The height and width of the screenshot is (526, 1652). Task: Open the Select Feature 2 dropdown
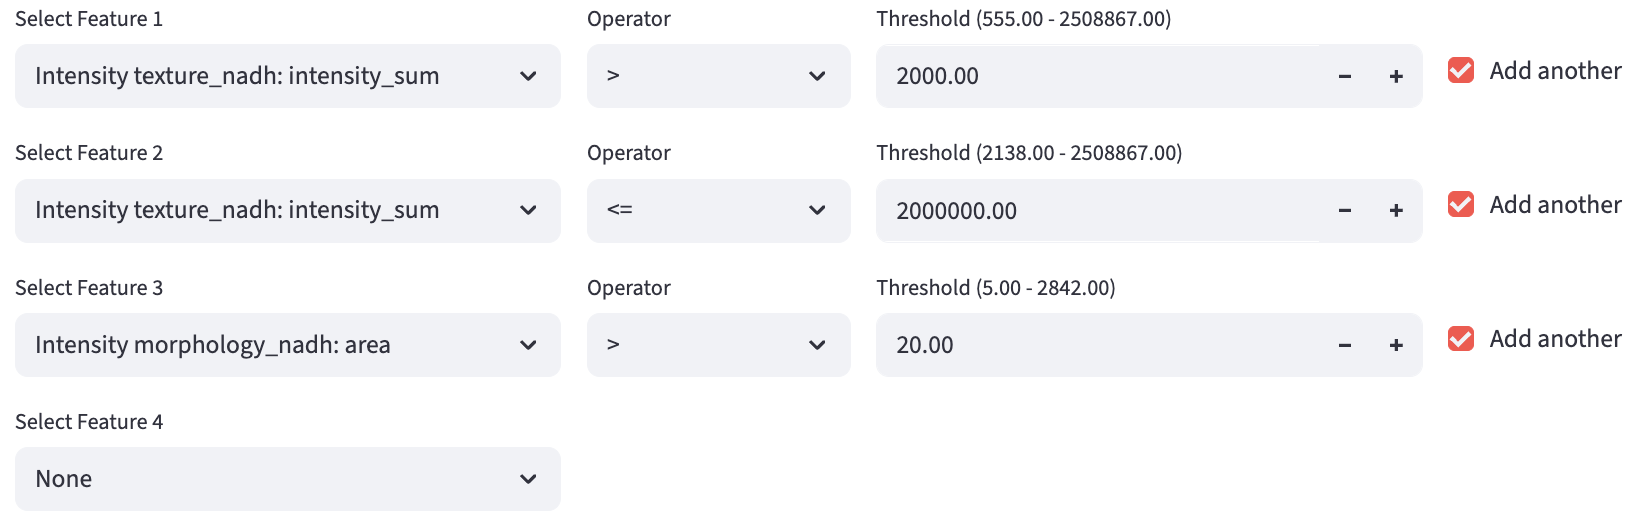(x=287, y=210)
